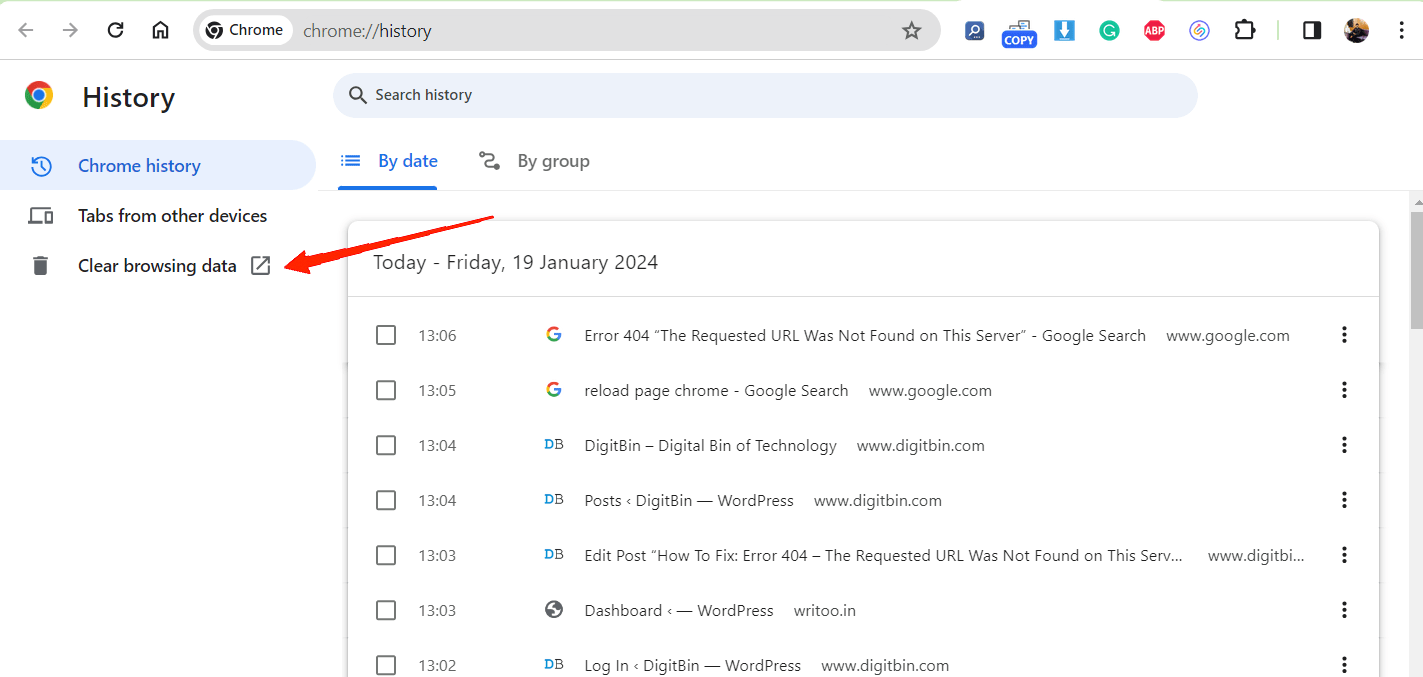
Task: Click the devices icon beside Tabs from other devices
Action: click(41, 215)
